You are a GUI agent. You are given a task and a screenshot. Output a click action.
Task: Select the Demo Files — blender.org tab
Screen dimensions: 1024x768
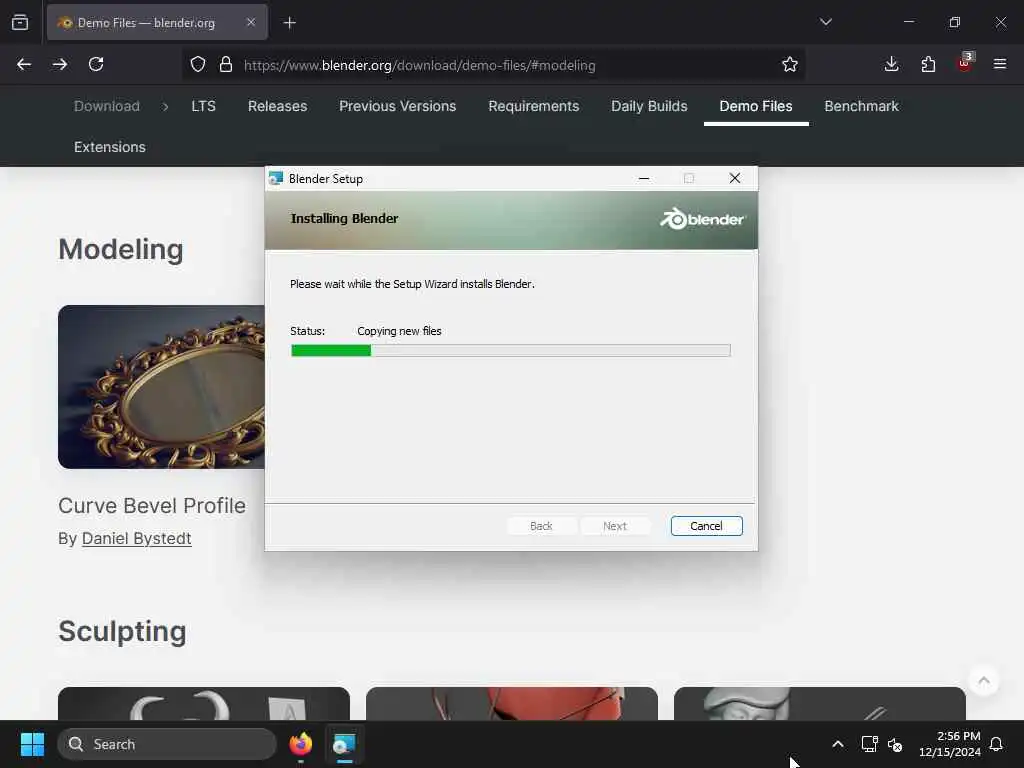(157, 23)
